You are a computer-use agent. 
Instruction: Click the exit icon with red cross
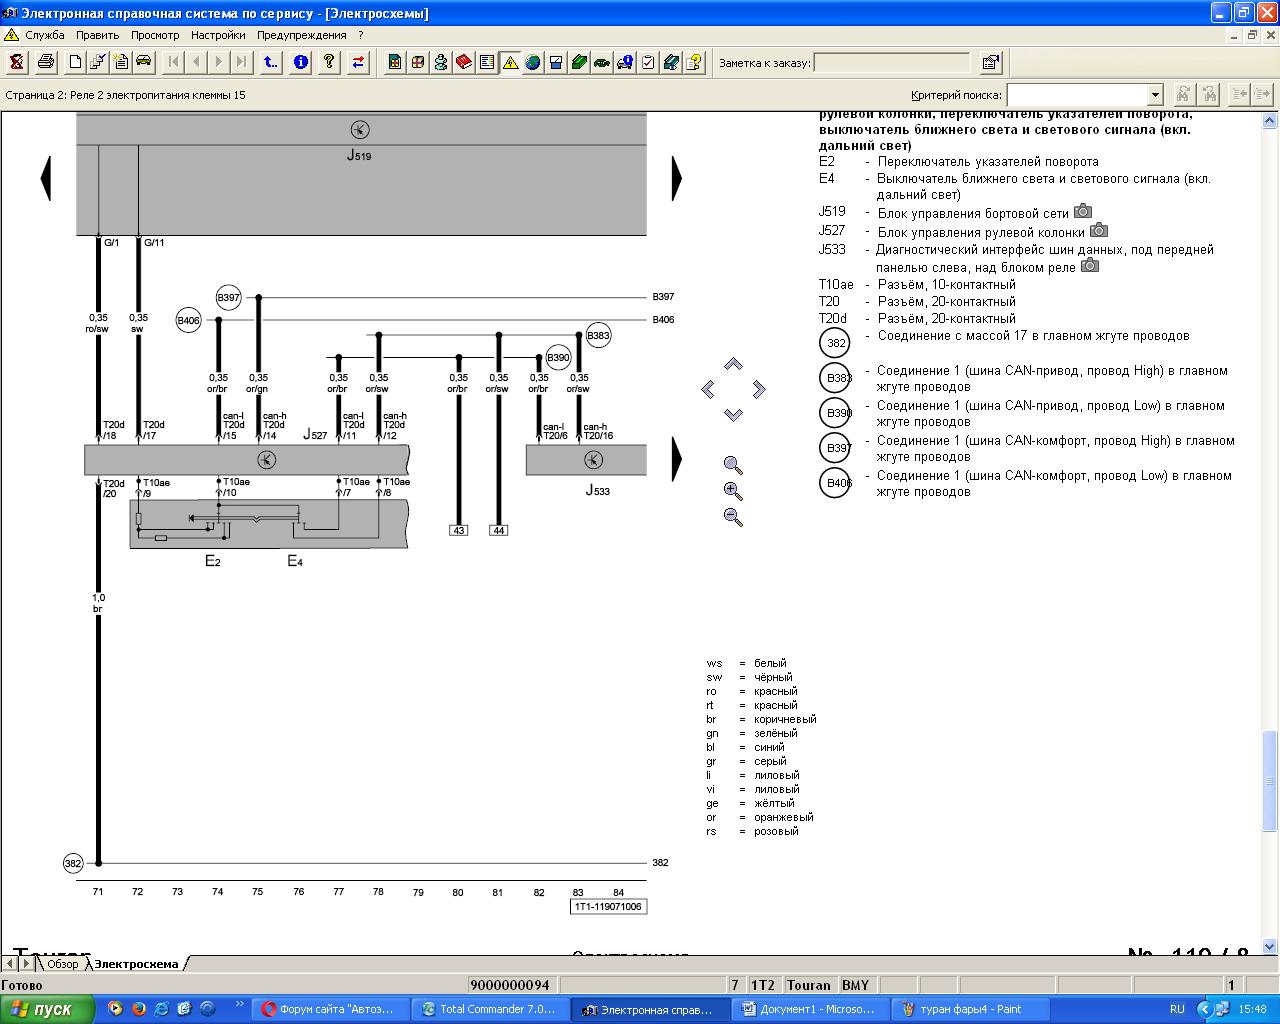point(17,62)
